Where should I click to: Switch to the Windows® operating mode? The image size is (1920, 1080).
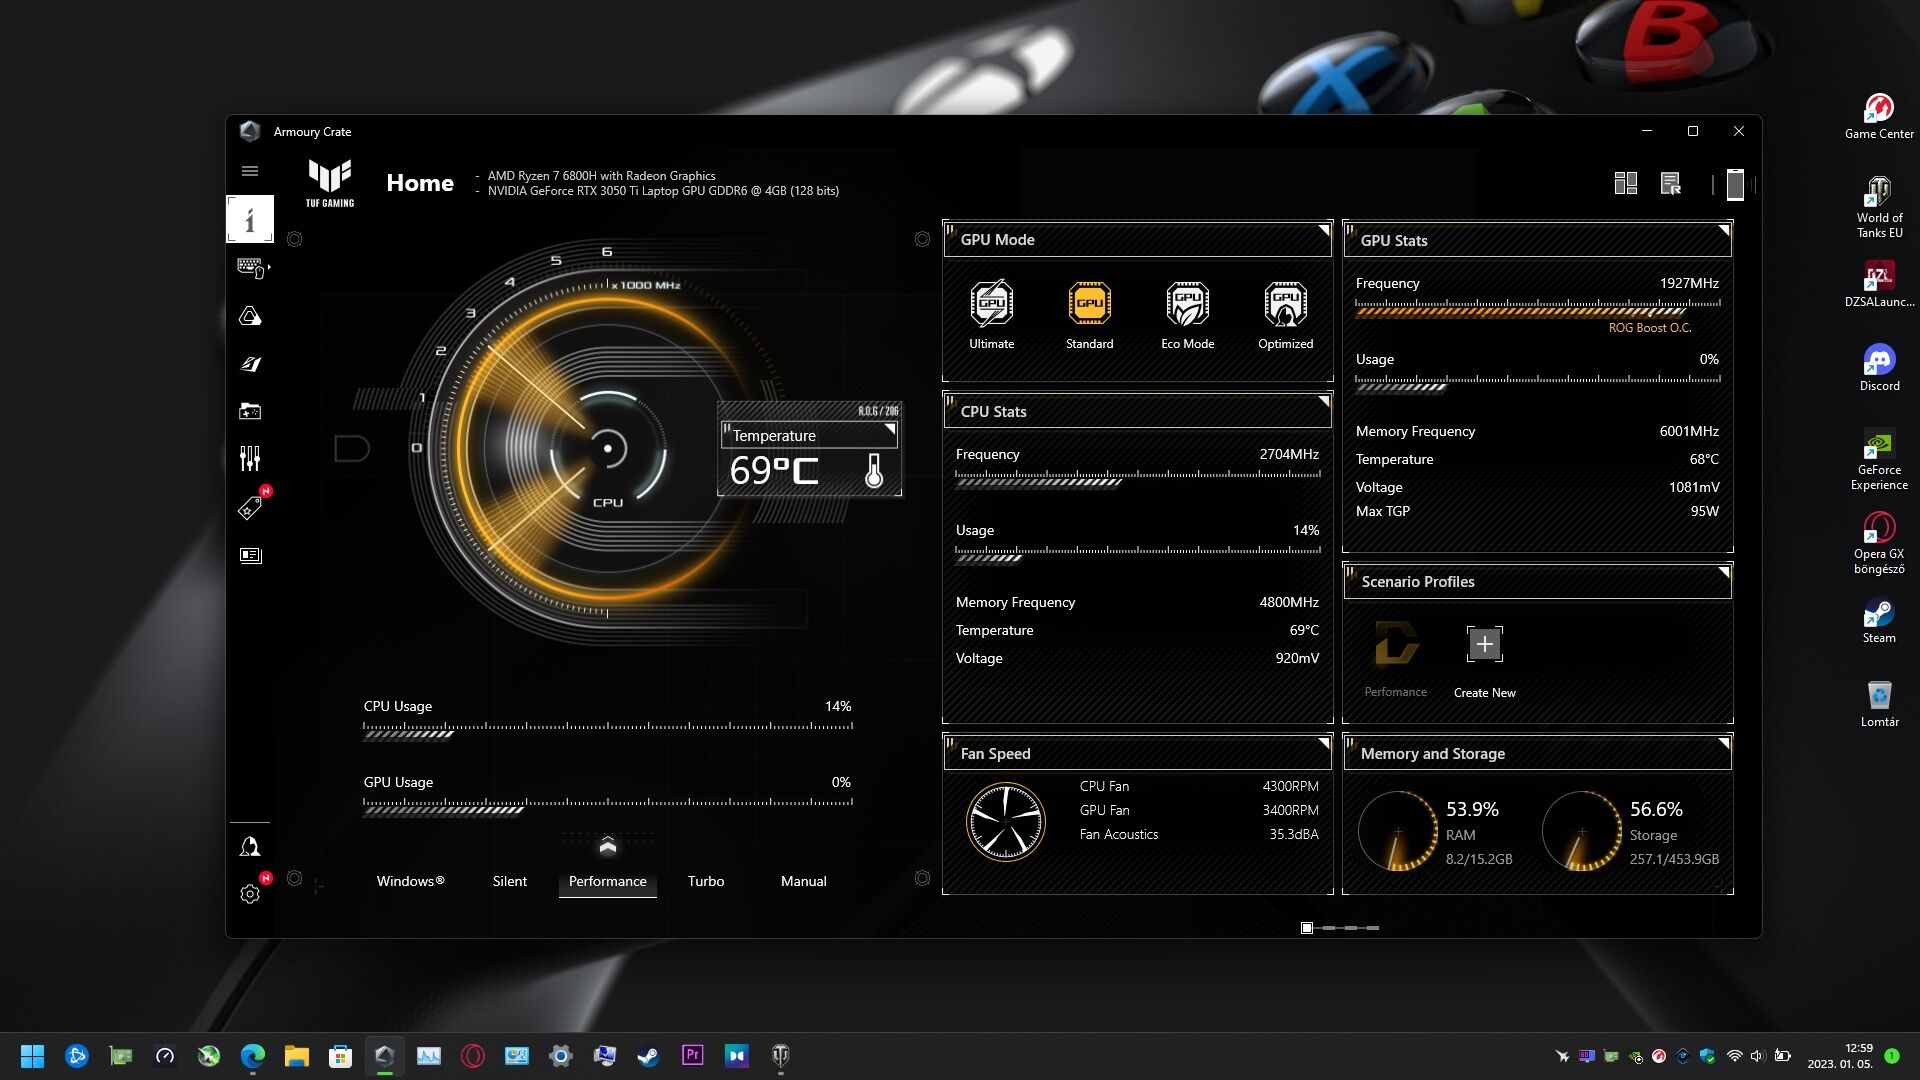click(x=410, y=881)
